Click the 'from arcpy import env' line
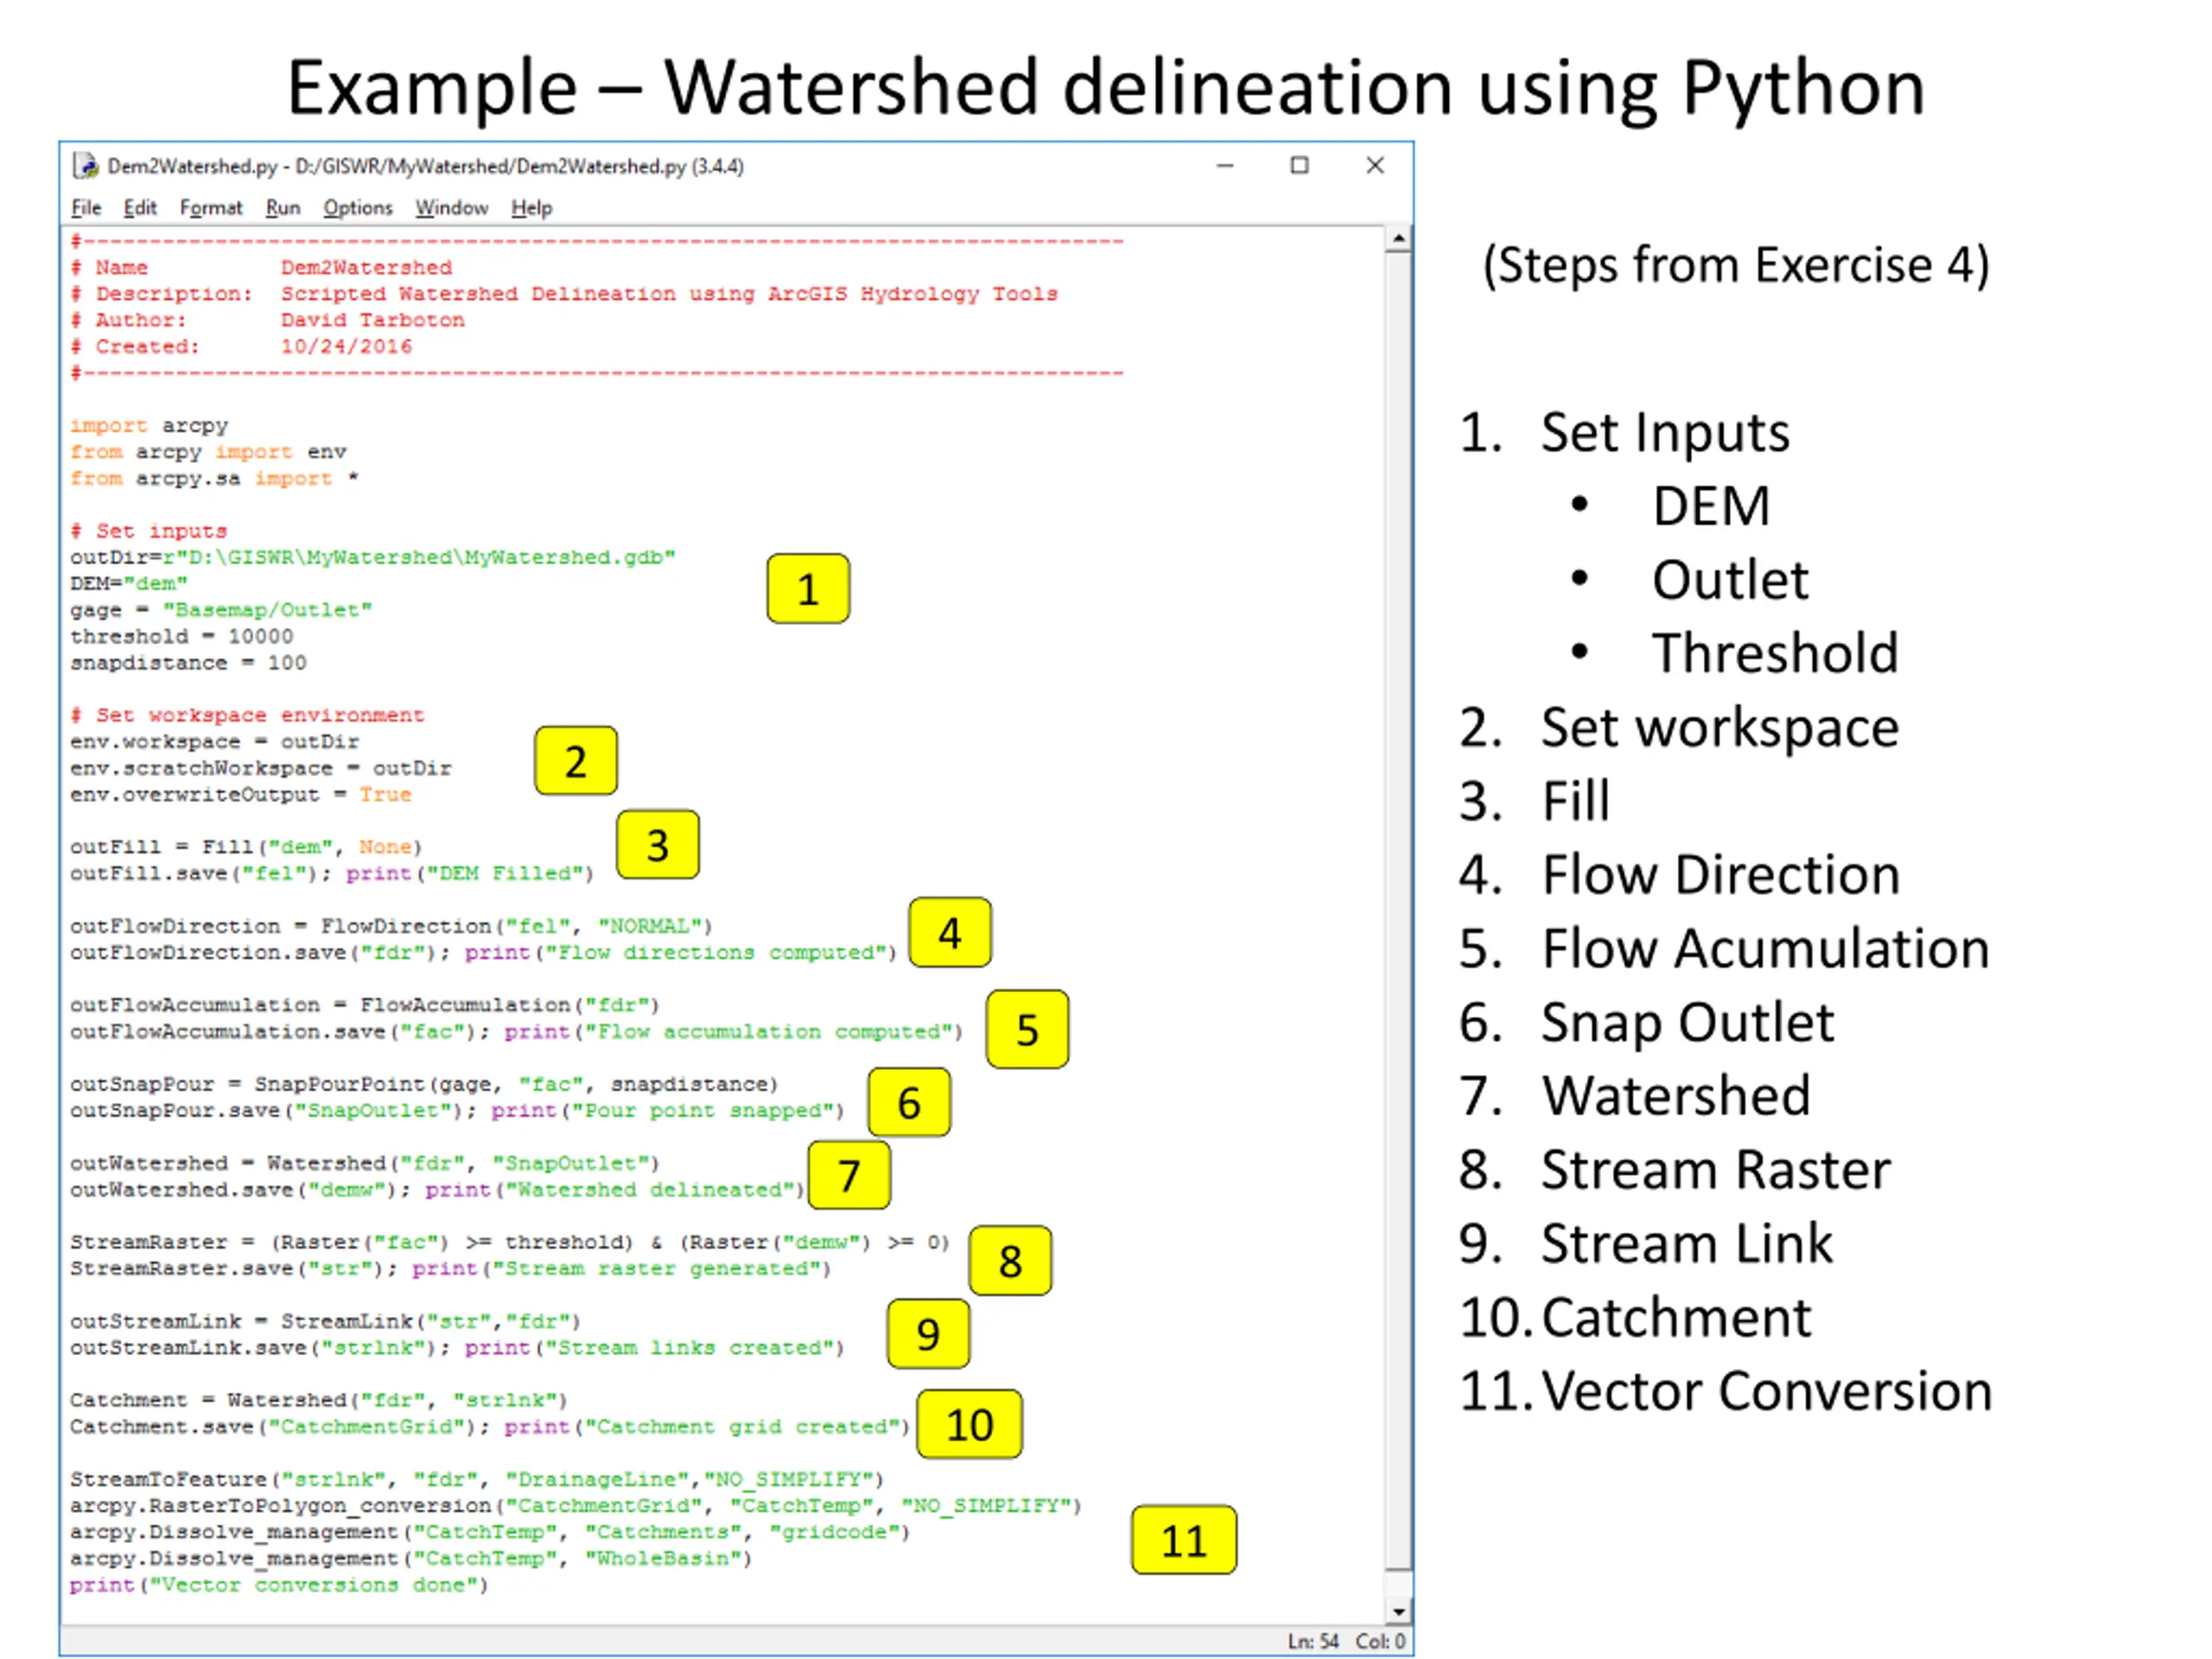The height and width of the screenshot is (1659, 2212). tap(208, 452)
